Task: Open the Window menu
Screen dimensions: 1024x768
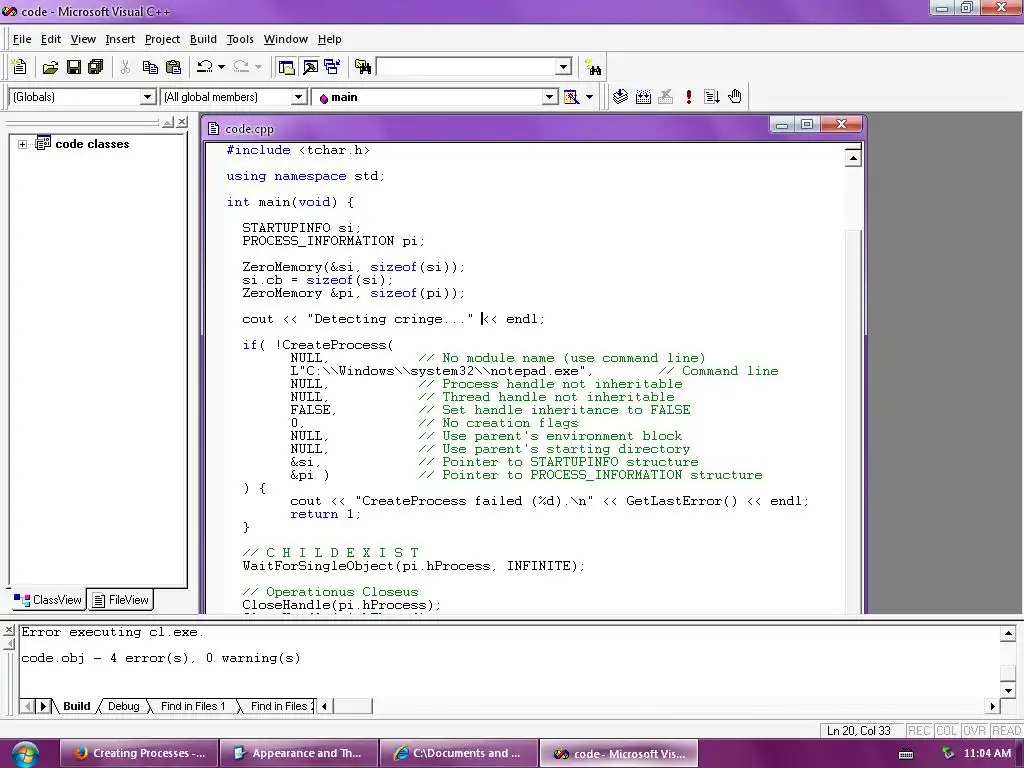Action: (x=285, y=39)
